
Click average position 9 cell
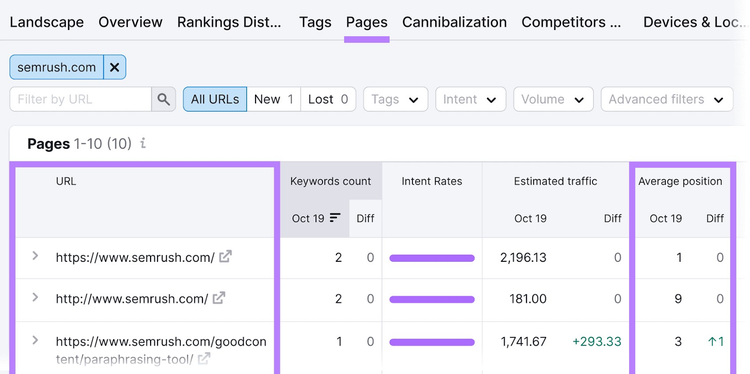point(678,299)
